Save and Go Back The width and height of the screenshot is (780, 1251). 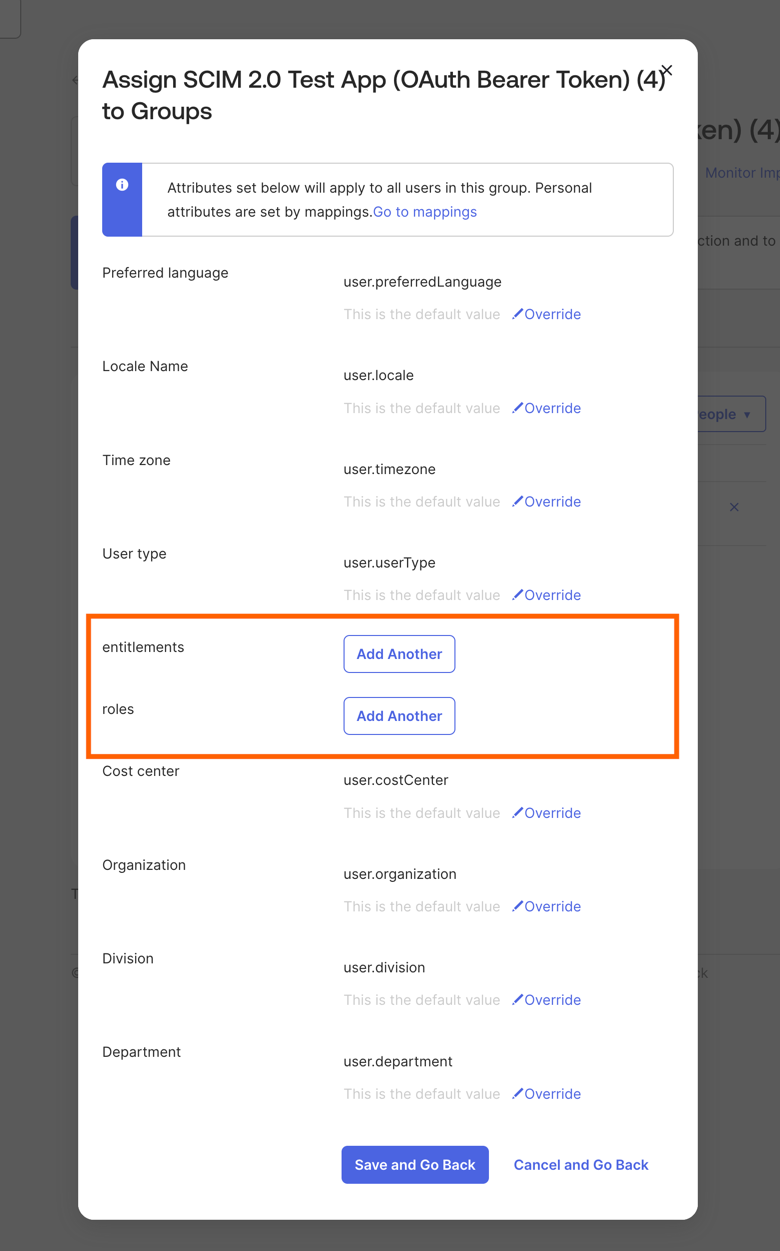point(415,1165)
